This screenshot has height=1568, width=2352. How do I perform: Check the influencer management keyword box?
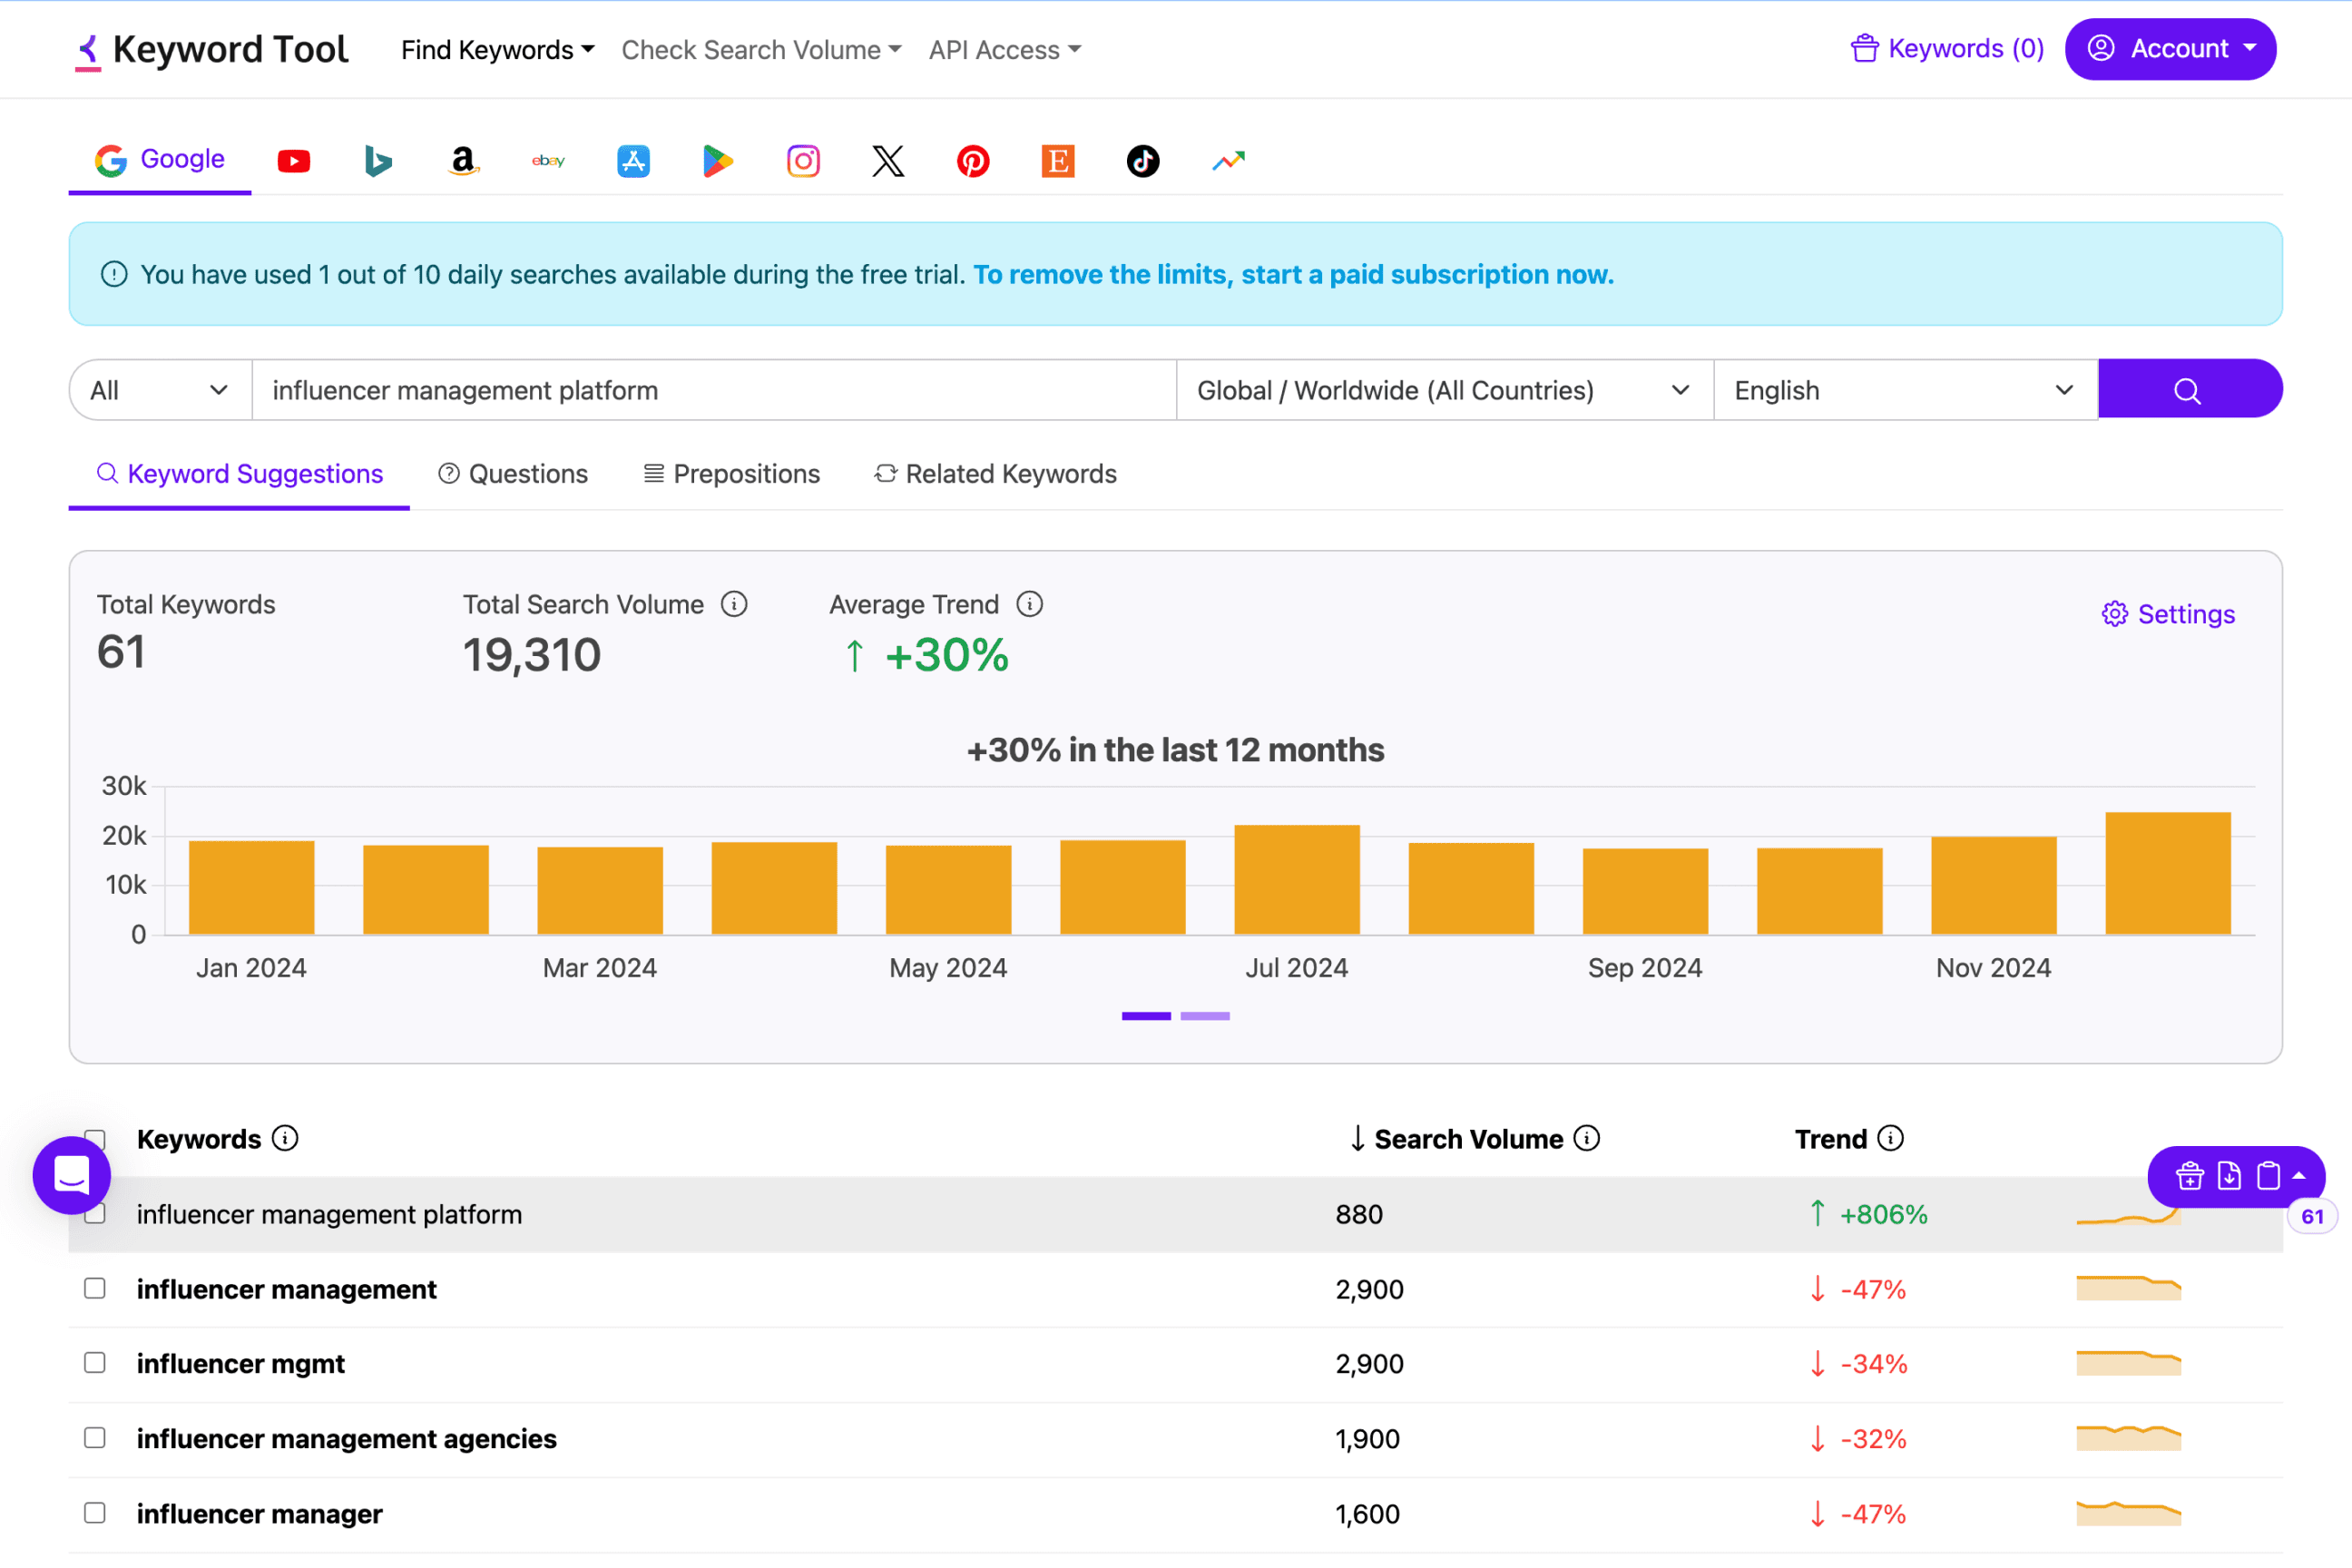coord(95,1288)
